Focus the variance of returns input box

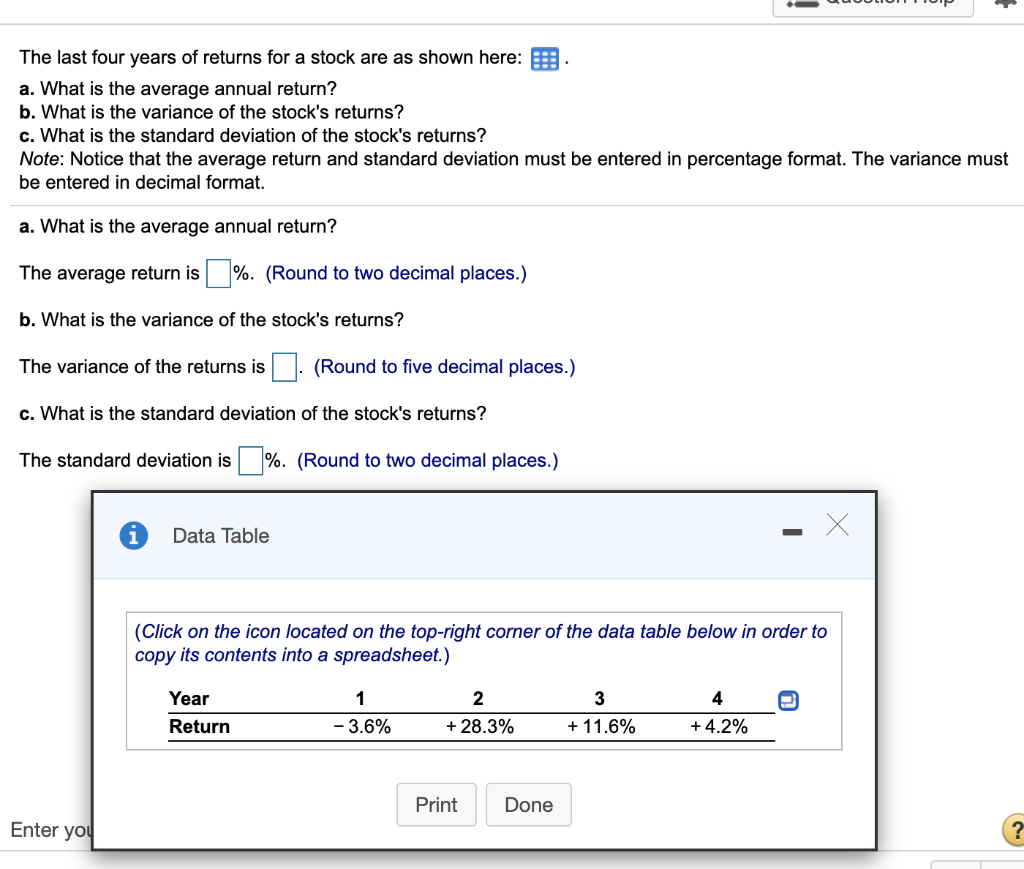[x=284, y=367]
